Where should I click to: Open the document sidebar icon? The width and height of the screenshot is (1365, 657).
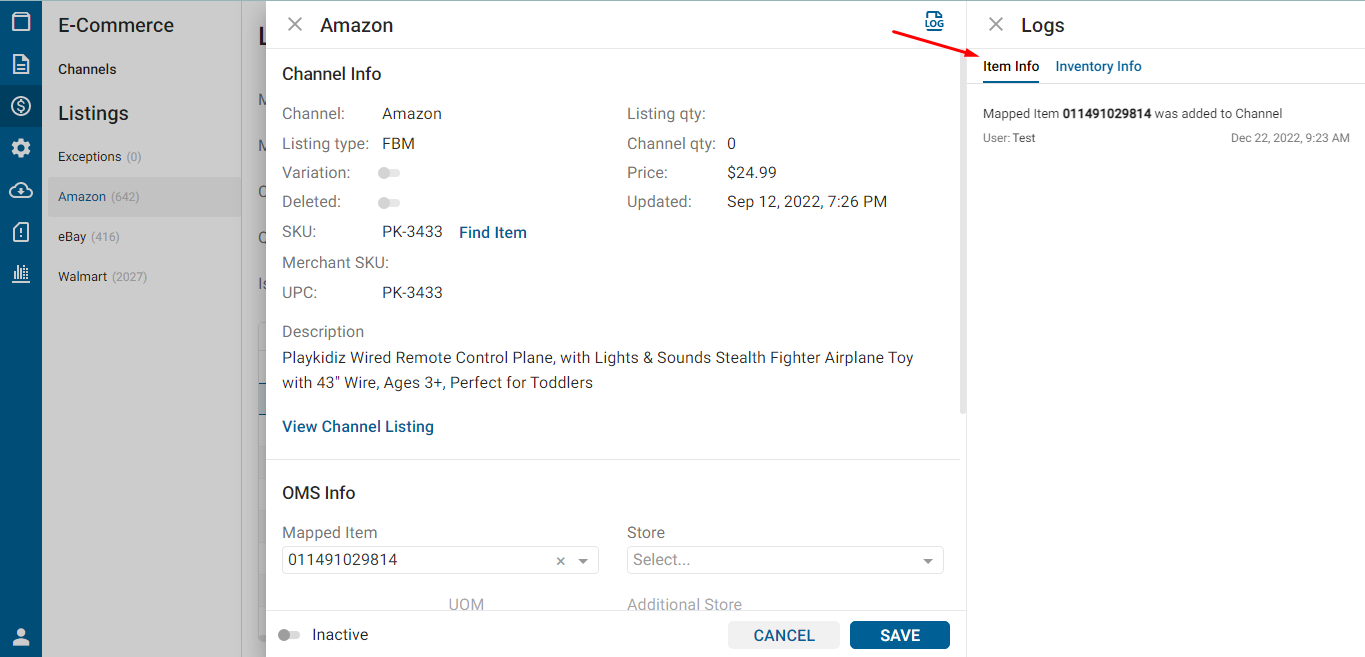pos(21,64)
